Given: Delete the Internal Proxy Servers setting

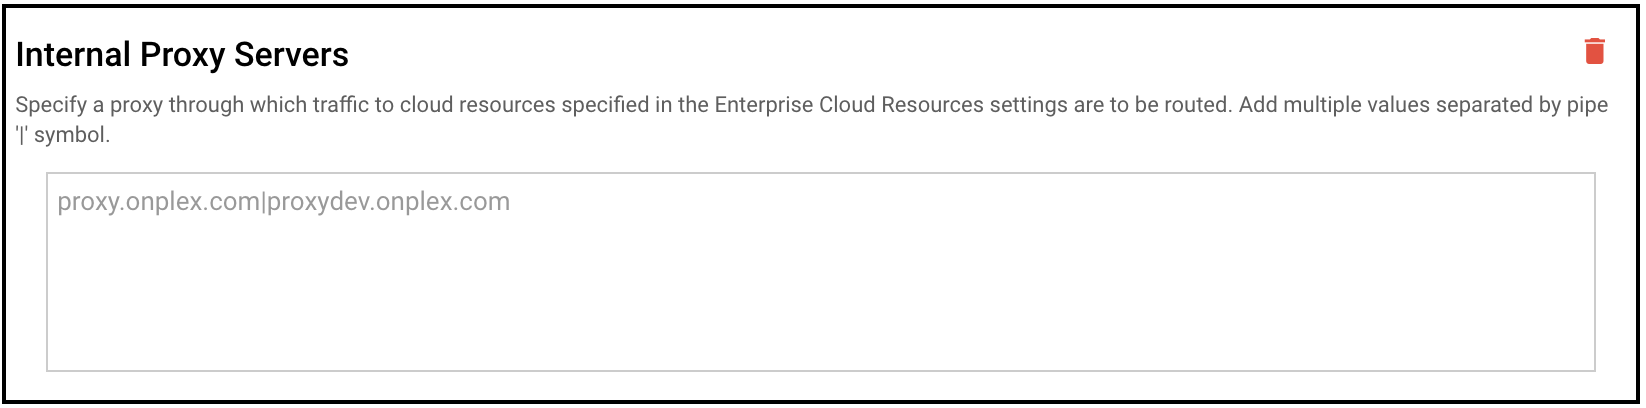Looking at the screenshot, I should click(x=1594, y=51).
